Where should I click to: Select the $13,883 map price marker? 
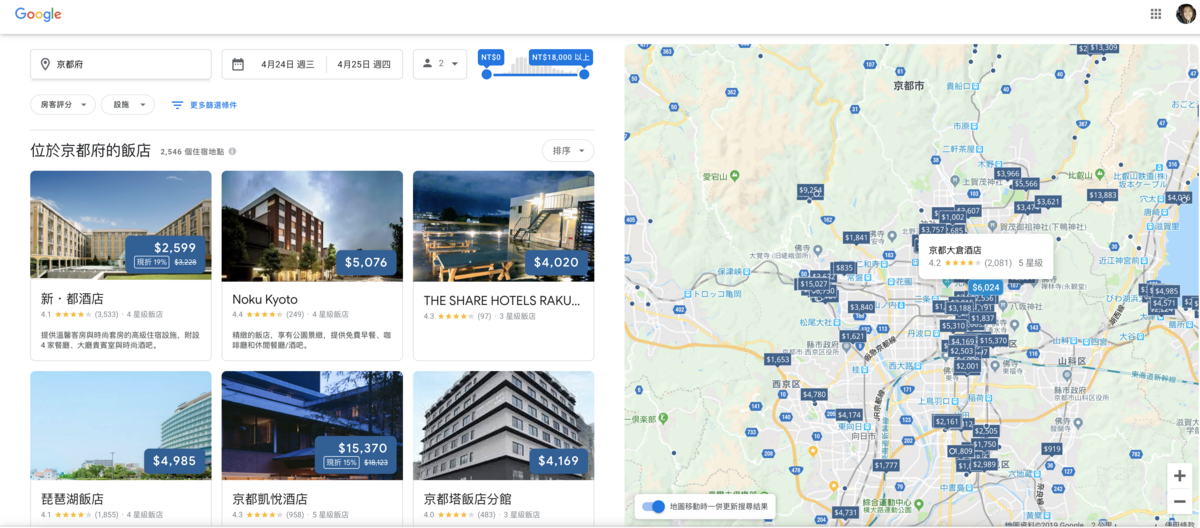click(1102, 195)
